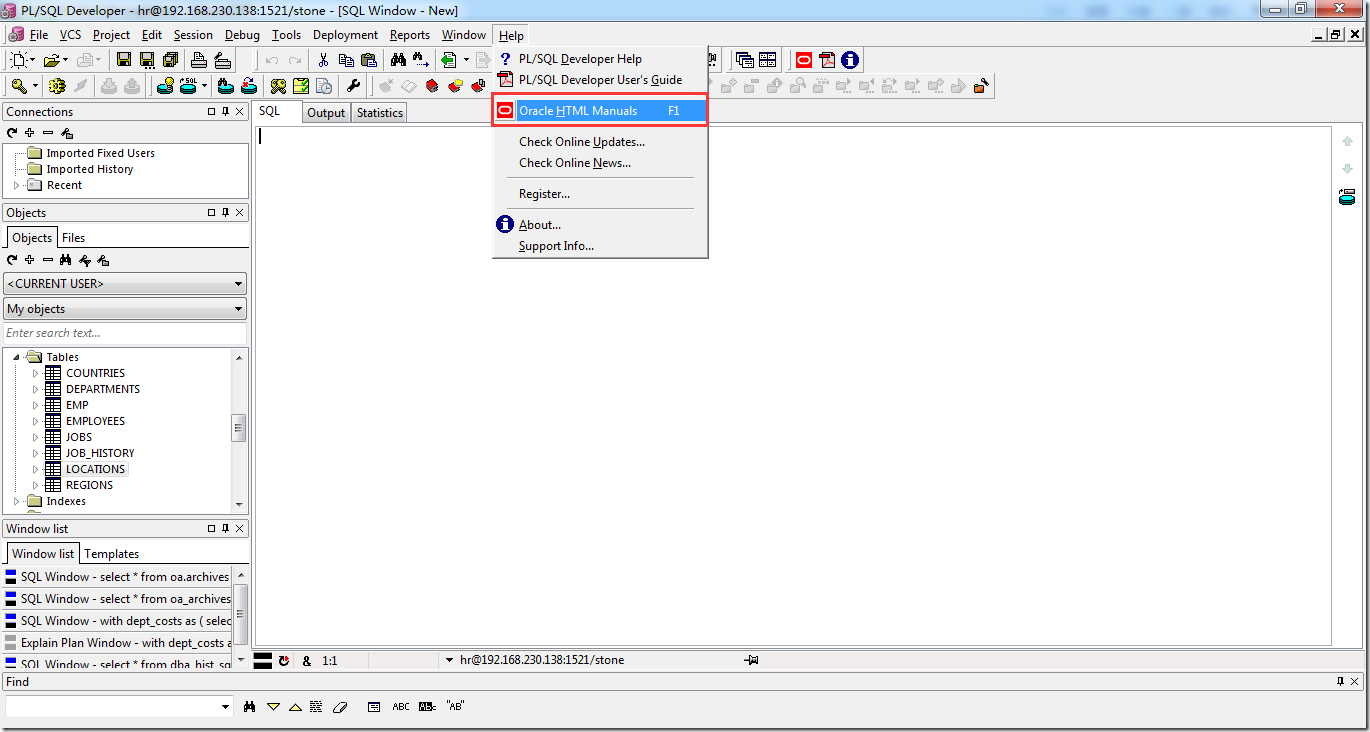Click the Print toolbar icon
1370x732 pixels.
pos(200,61)
